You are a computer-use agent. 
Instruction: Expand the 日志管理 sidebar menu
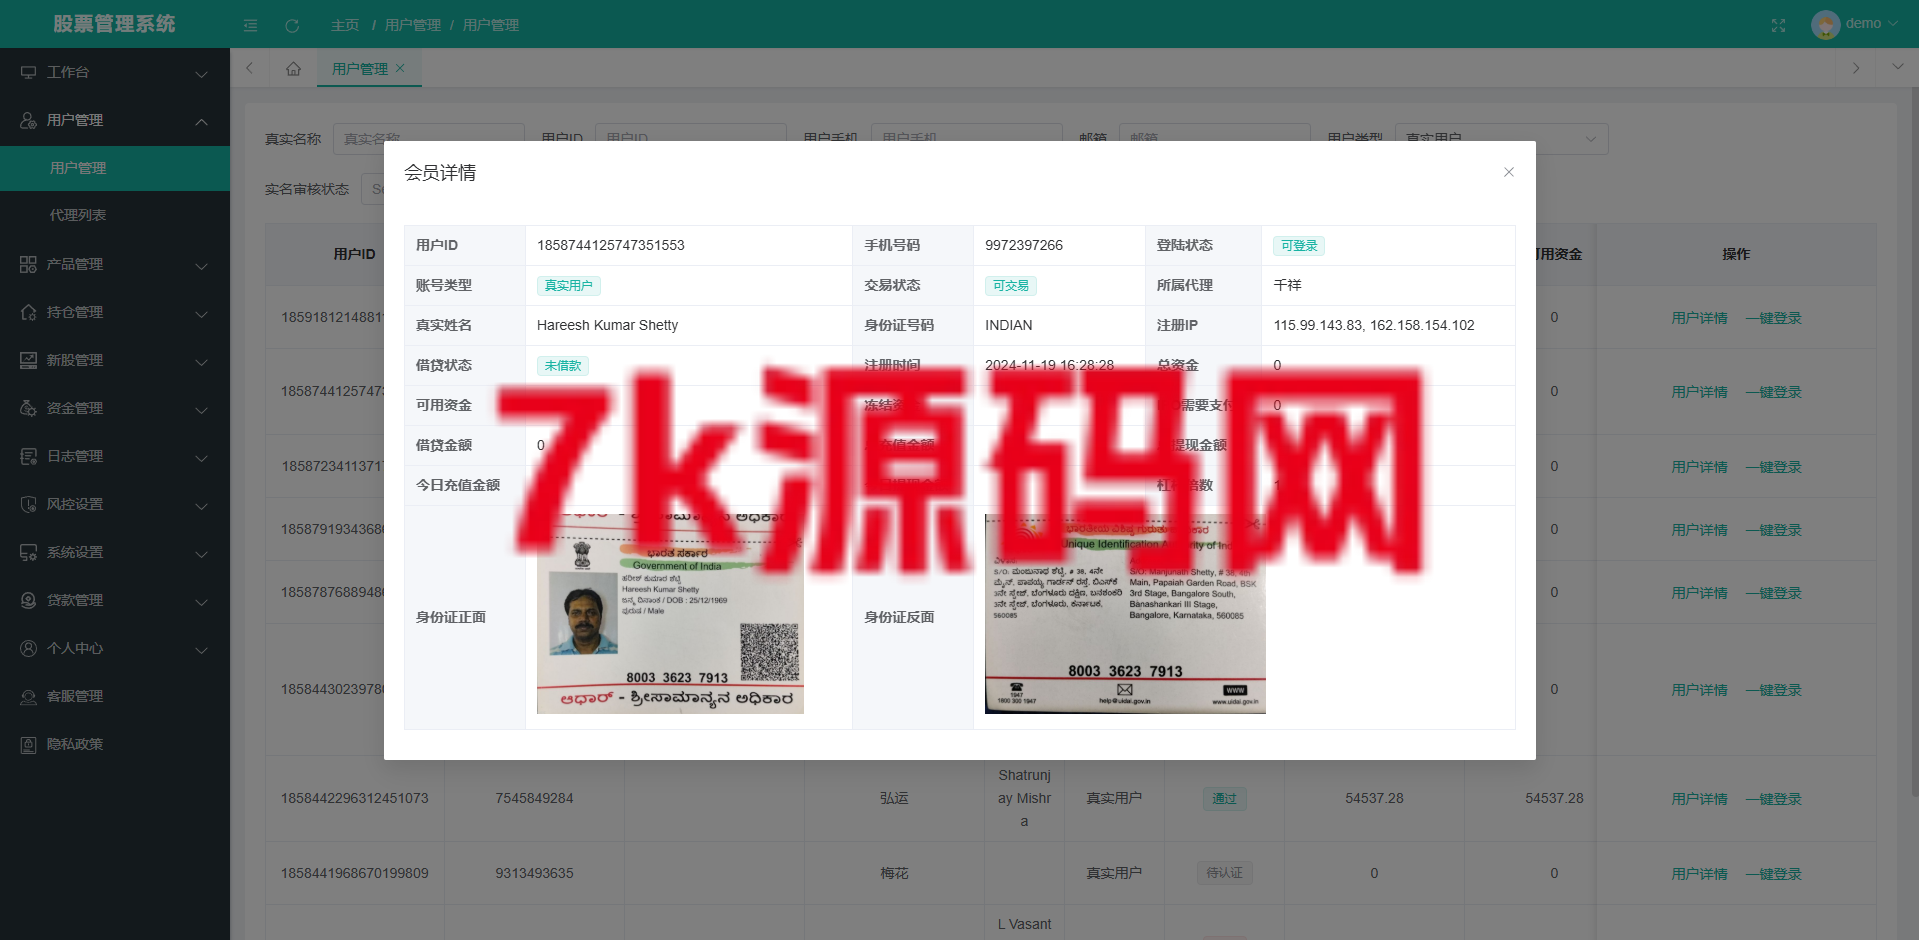pyautogui.click(x=115, y=456)
